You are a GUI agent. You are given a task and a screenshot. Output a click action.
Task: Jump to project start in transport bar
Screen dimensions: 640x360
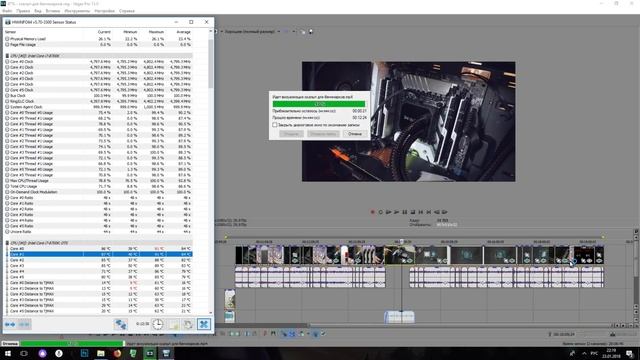coord(421,212)
